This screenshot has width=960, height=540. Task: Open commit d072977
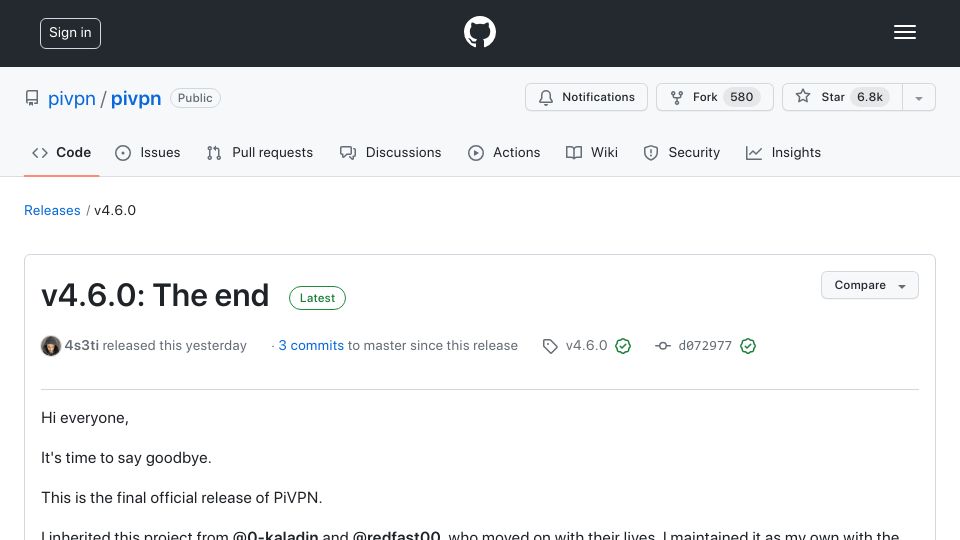(705, 345)
